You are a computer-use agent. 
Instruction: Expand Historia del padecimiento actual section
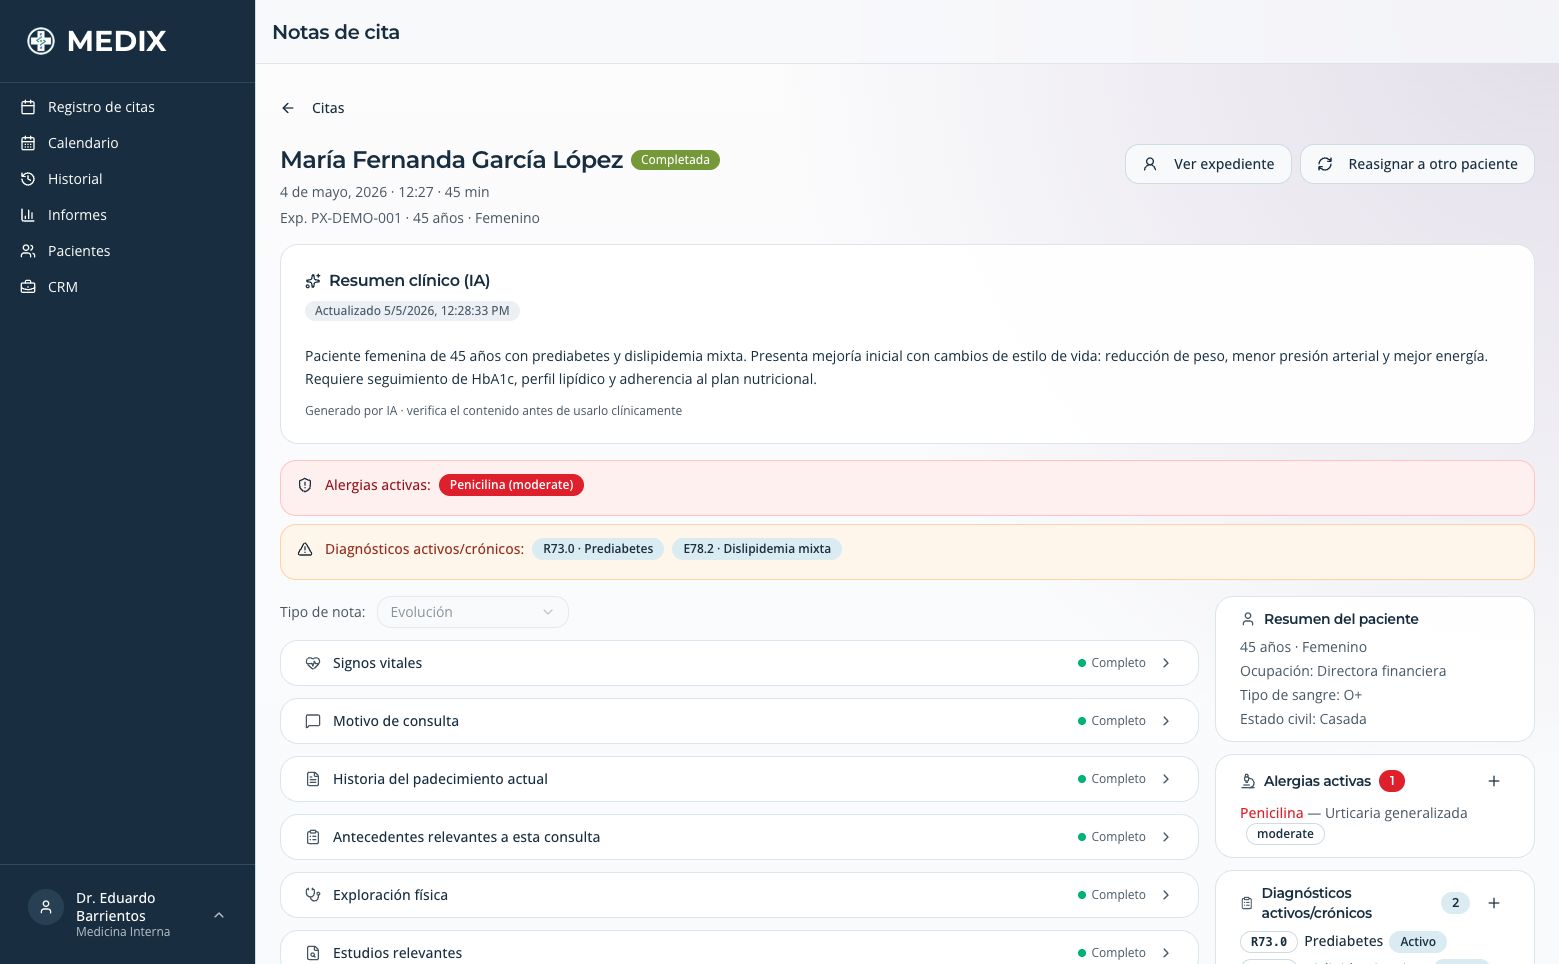click(739, 779)
